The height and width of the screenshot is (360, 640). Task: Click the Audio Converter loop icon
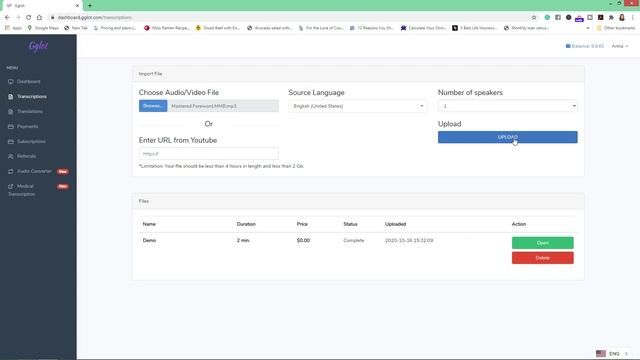[11, 171]
